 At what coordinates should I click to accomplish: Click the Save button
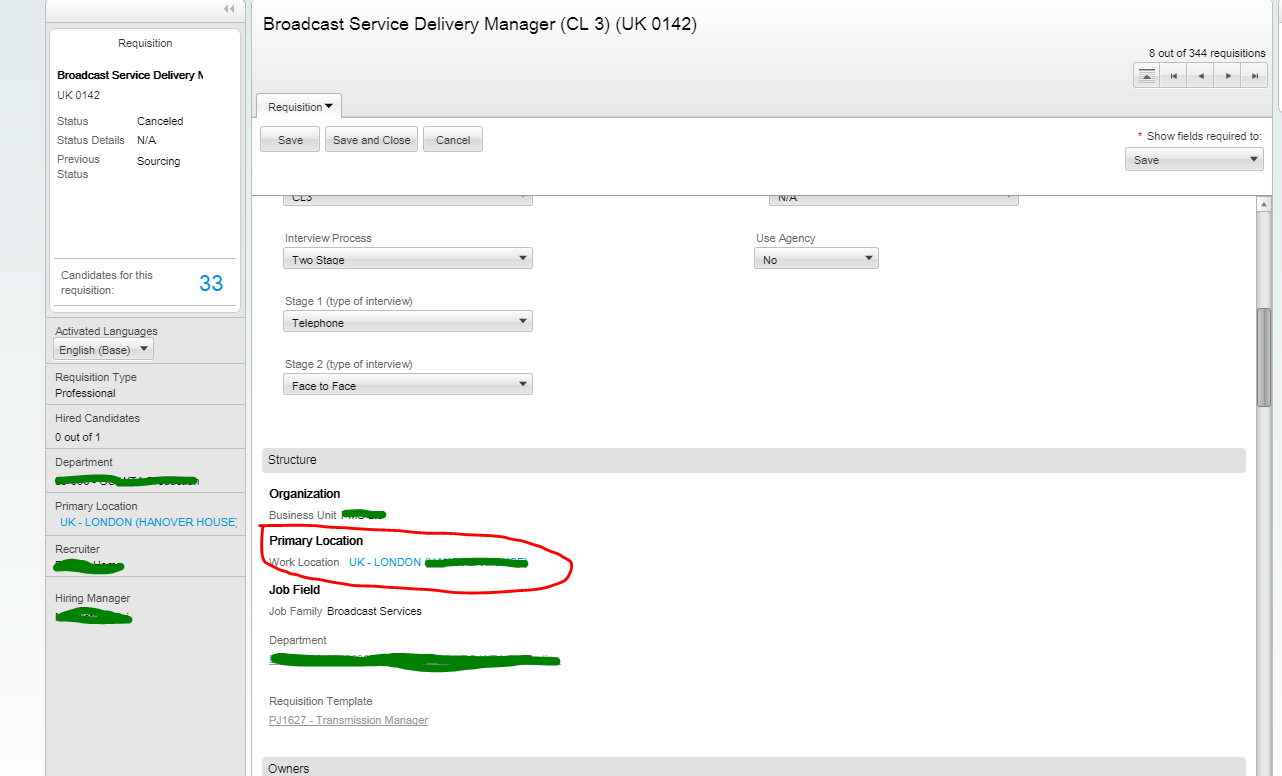tap(289, 139)
